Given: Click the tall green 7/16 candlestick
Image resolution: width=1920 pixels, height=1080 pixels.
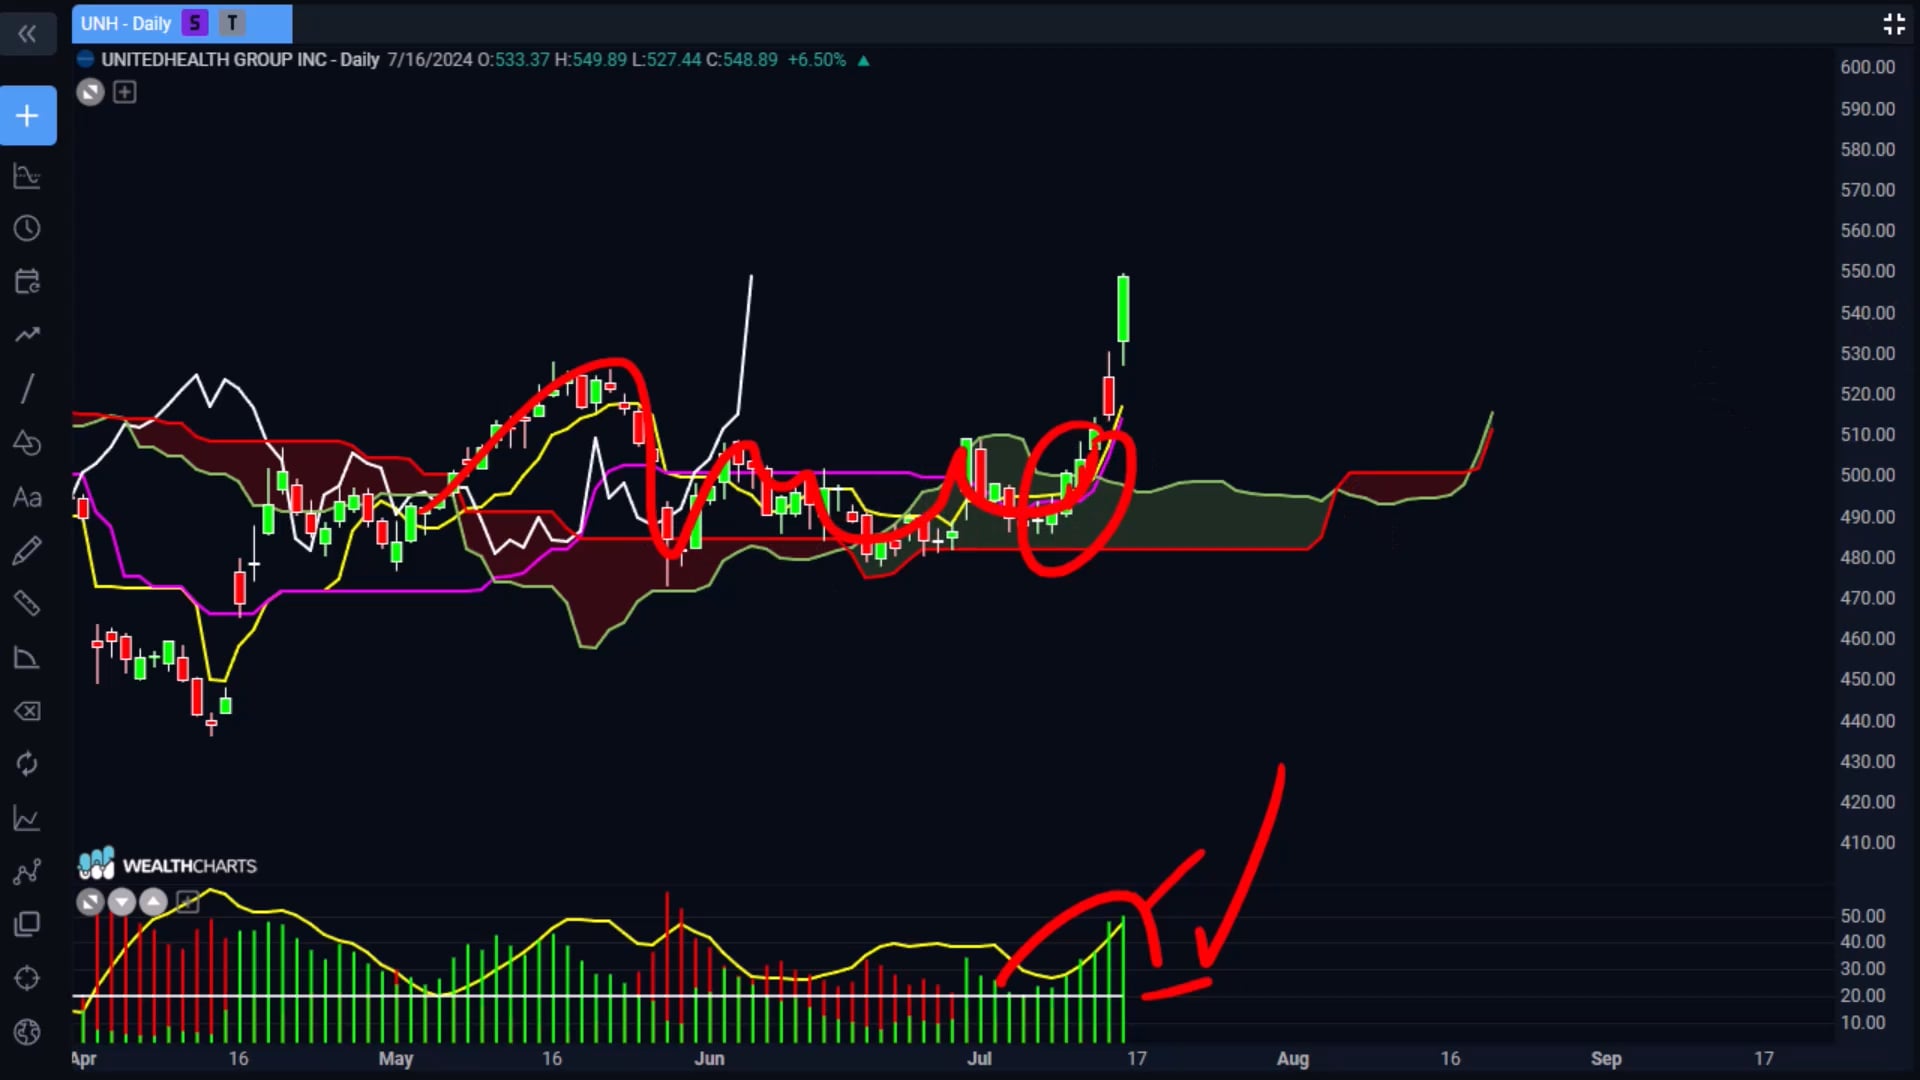Looking at the screenshot, I should point(1123,310).
